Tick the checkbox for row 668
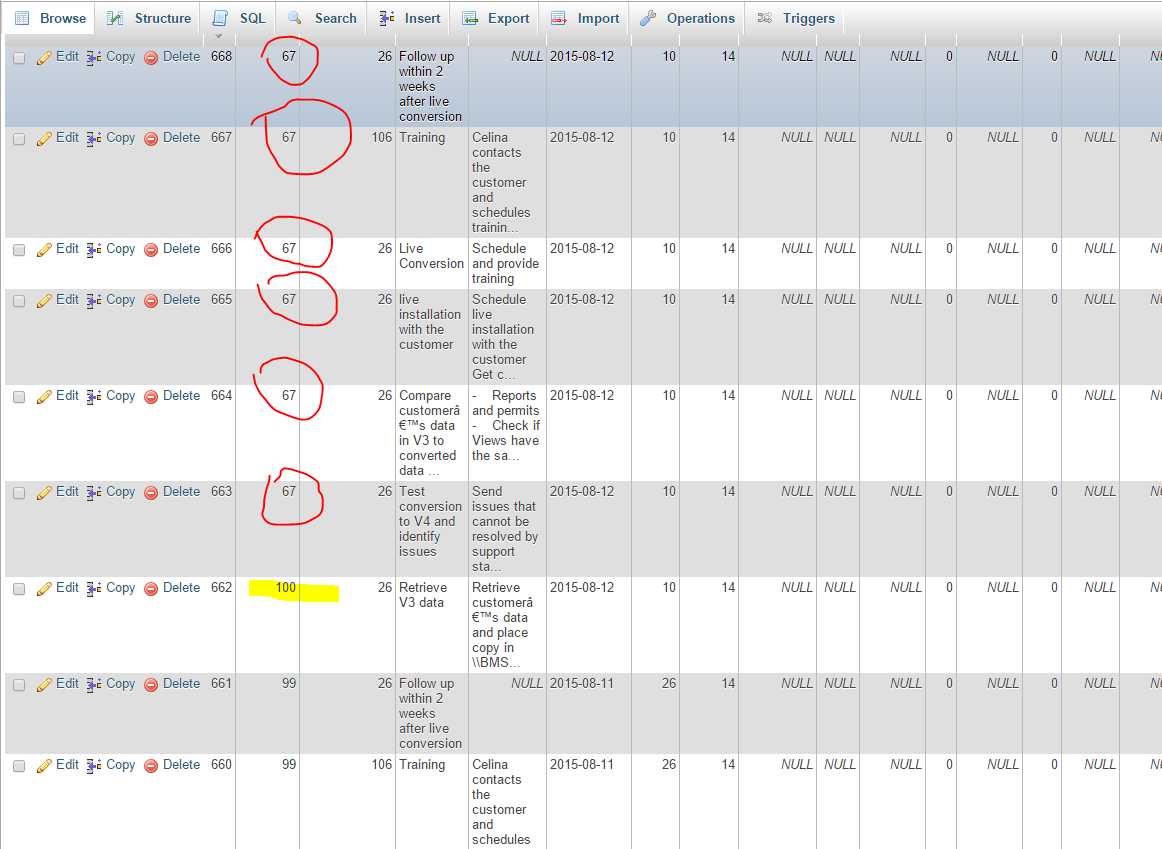 (x=19, y=58)
